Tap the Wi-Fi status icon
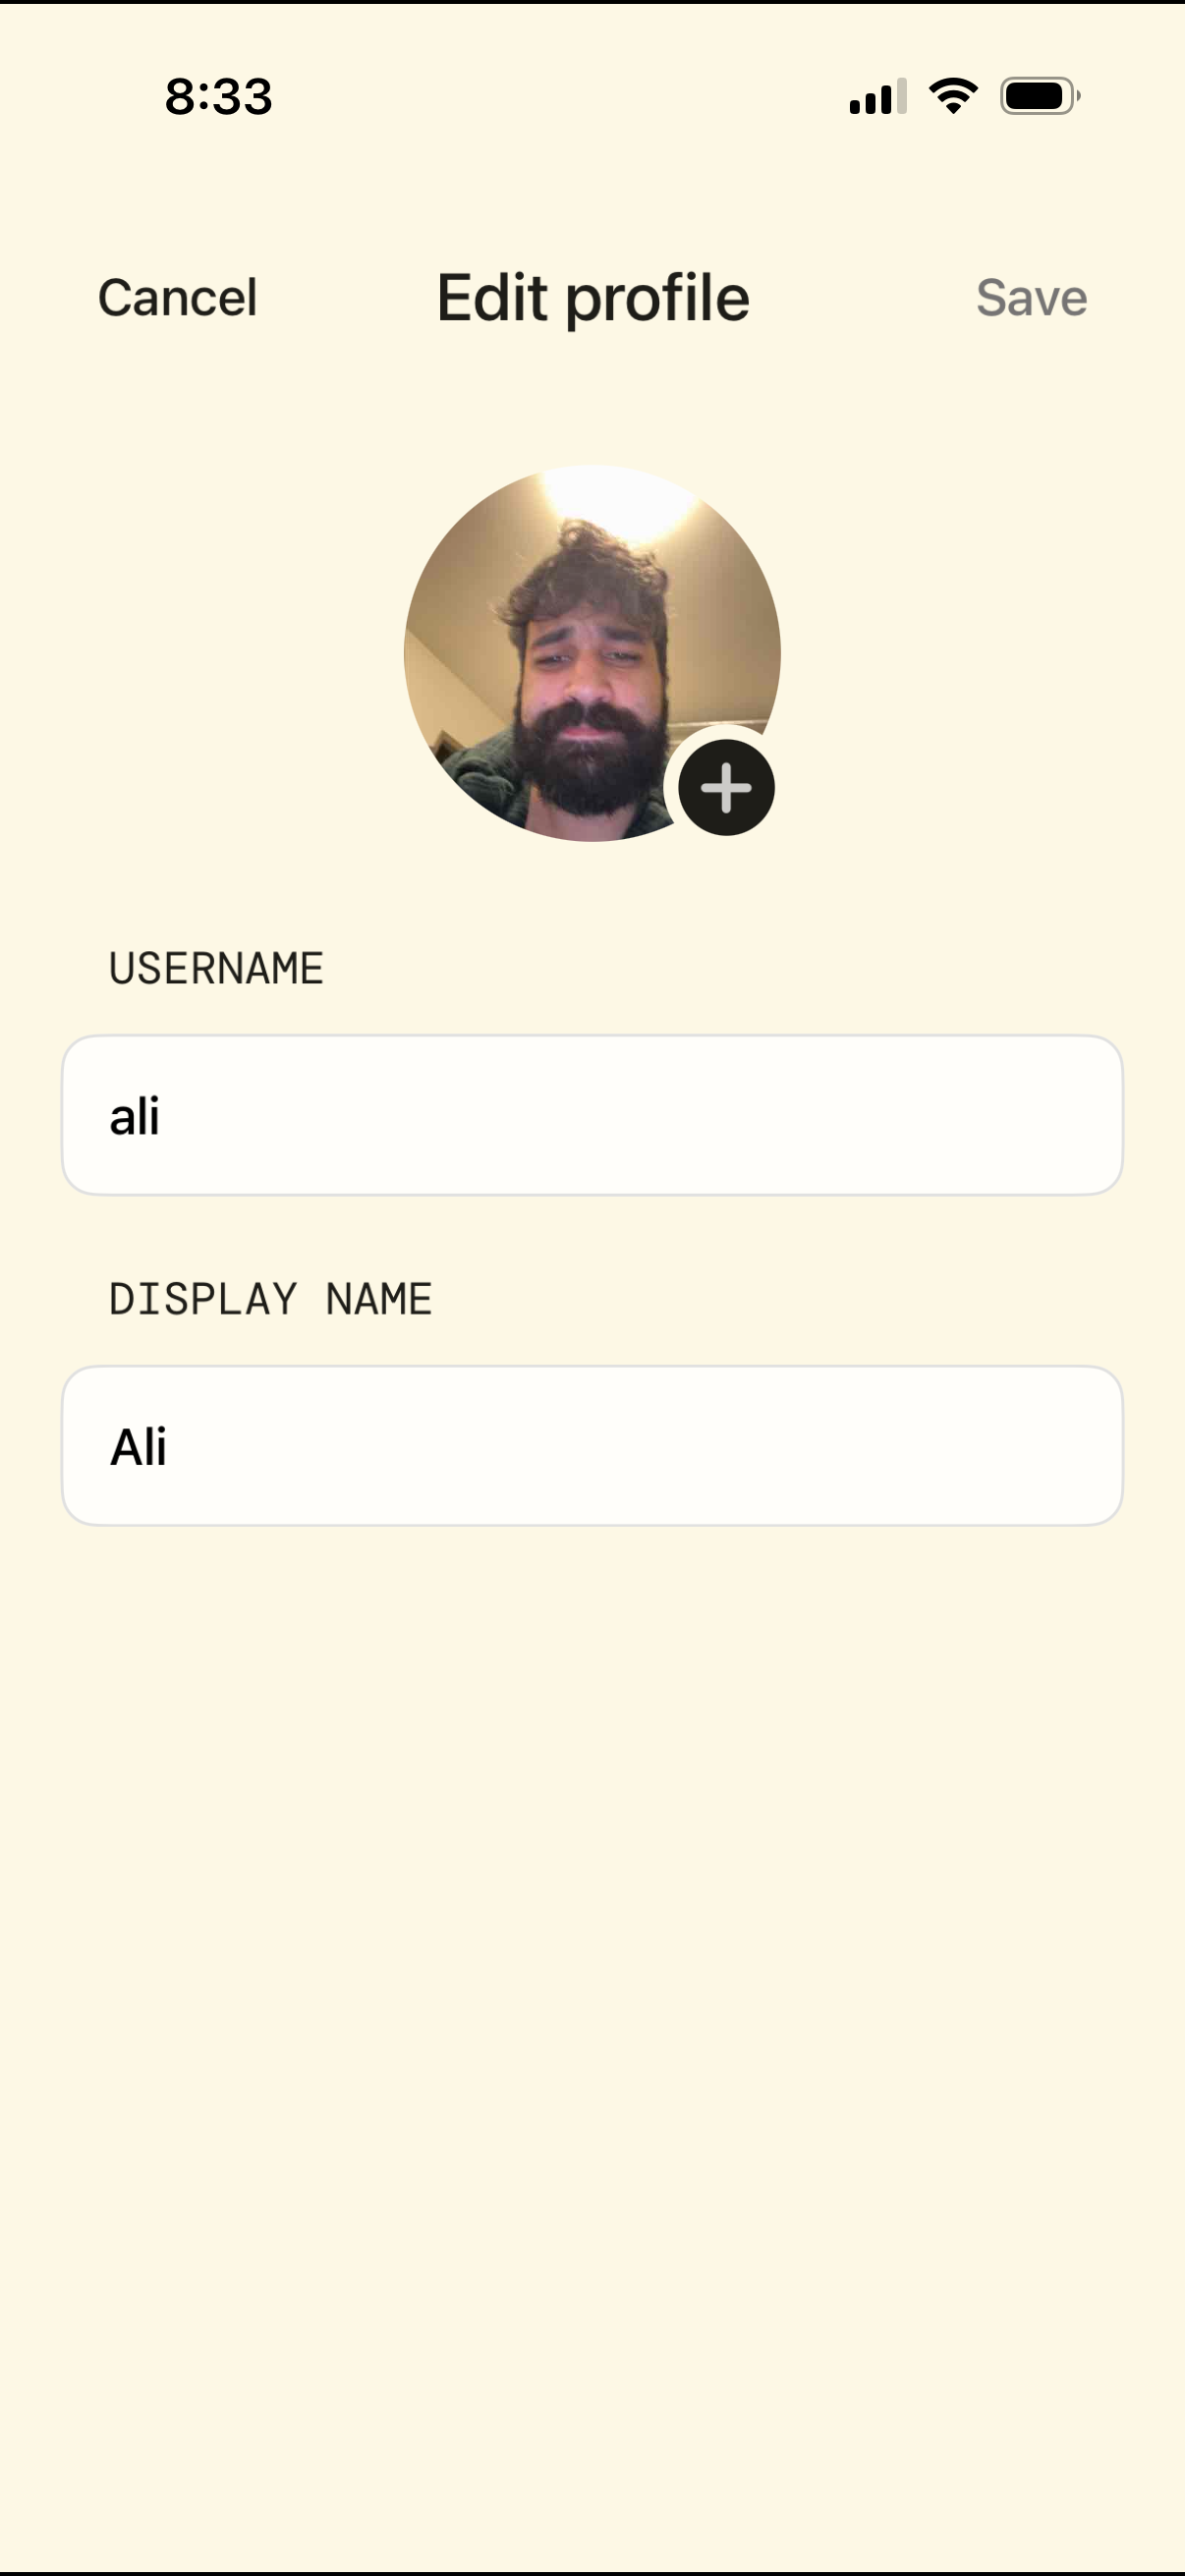Image resolution: width=1185 pixels, height=2576 pixels. coord(953,96)
